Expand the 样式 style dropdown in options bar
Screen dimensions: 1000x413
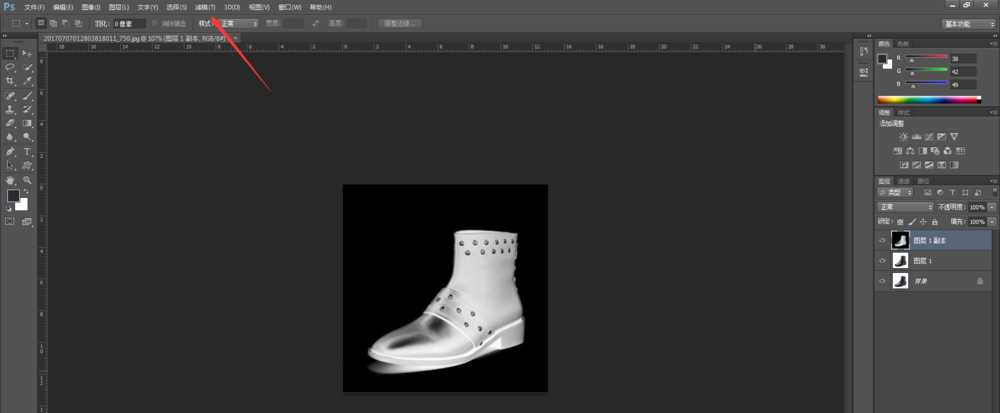(240, 22)
